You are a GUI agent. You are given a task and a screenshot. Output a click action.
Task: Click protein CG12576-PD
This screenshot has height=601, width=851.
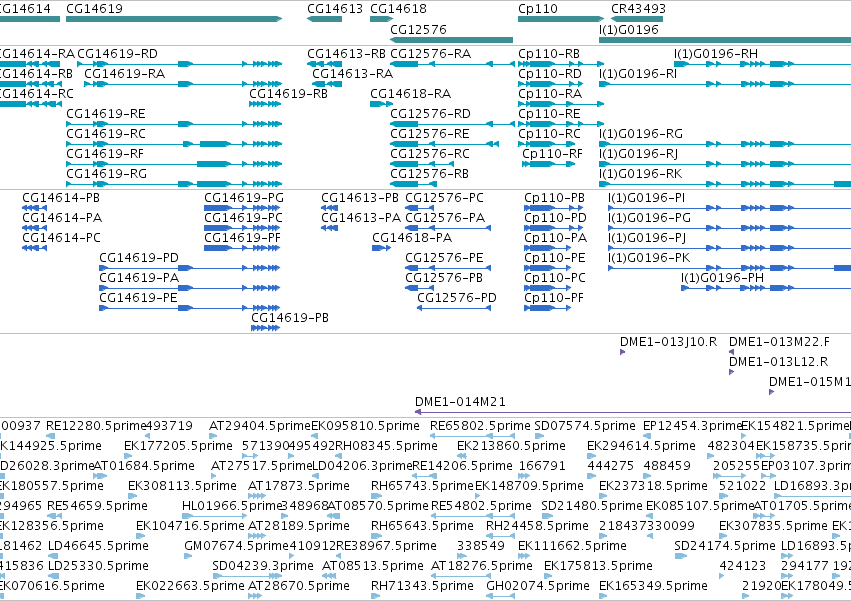(x=457, y=298)
